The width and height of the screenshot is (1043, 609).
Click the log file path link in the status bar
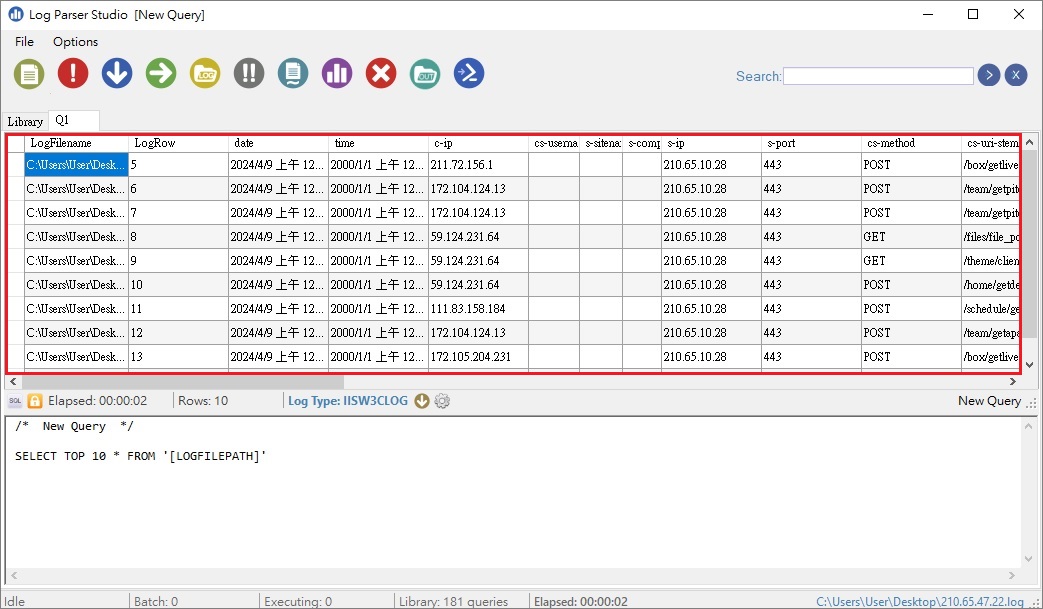(920, 601)
